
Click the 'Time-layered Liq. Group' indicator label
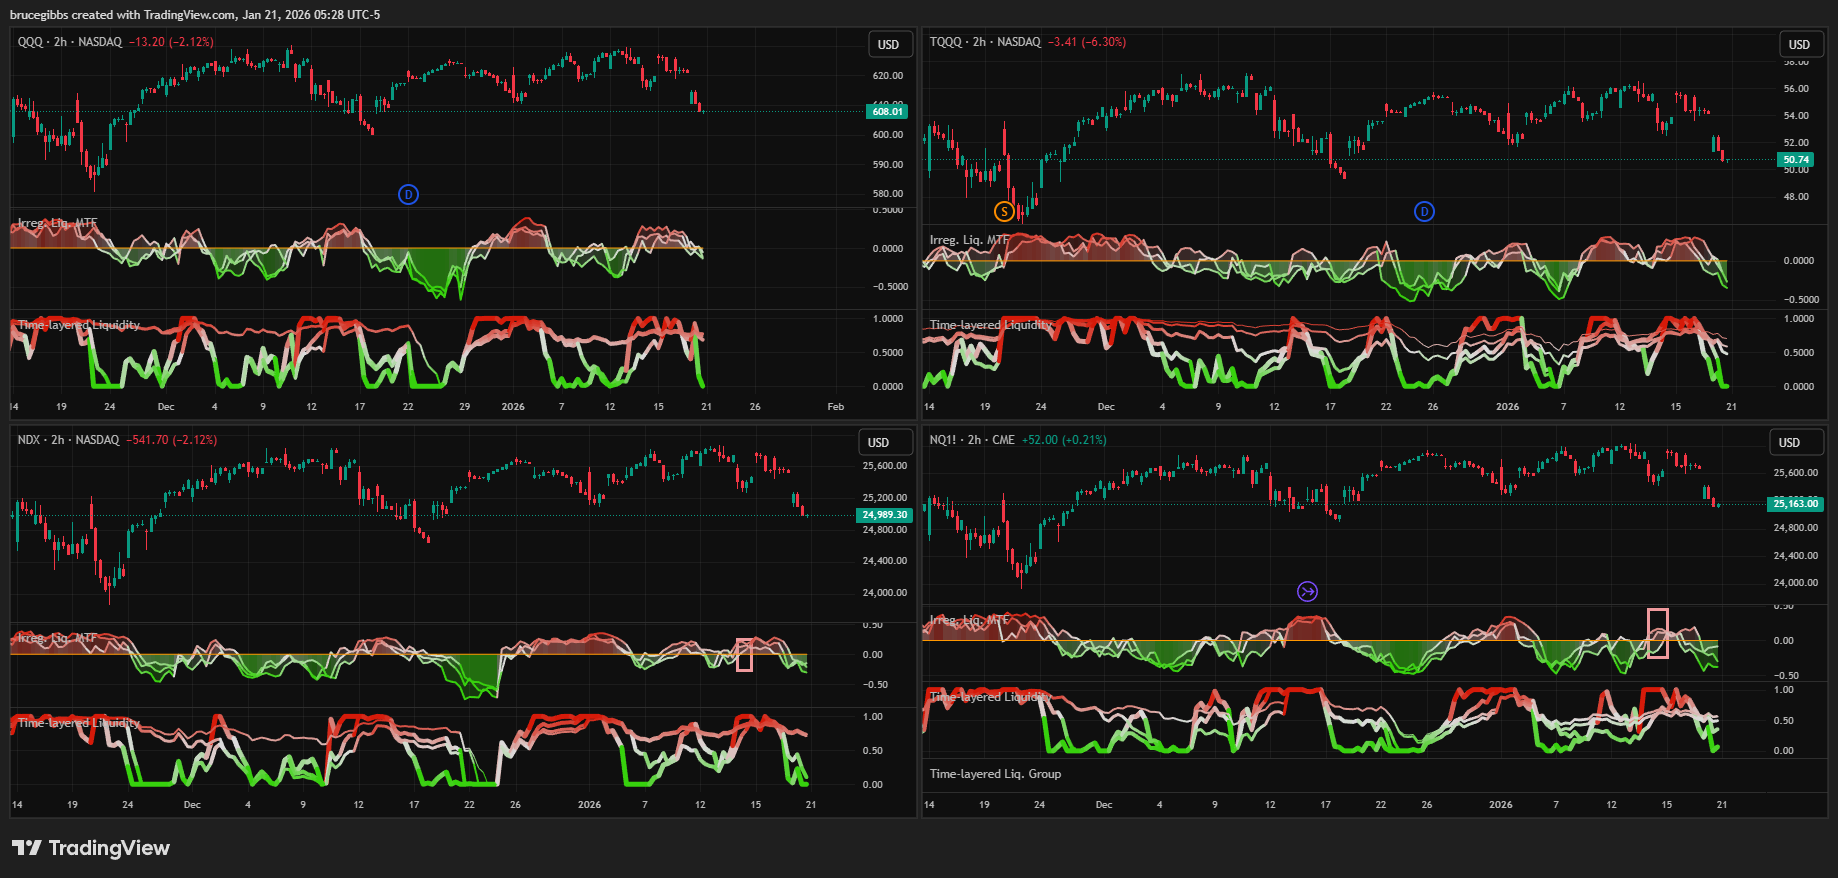(995, 774)
